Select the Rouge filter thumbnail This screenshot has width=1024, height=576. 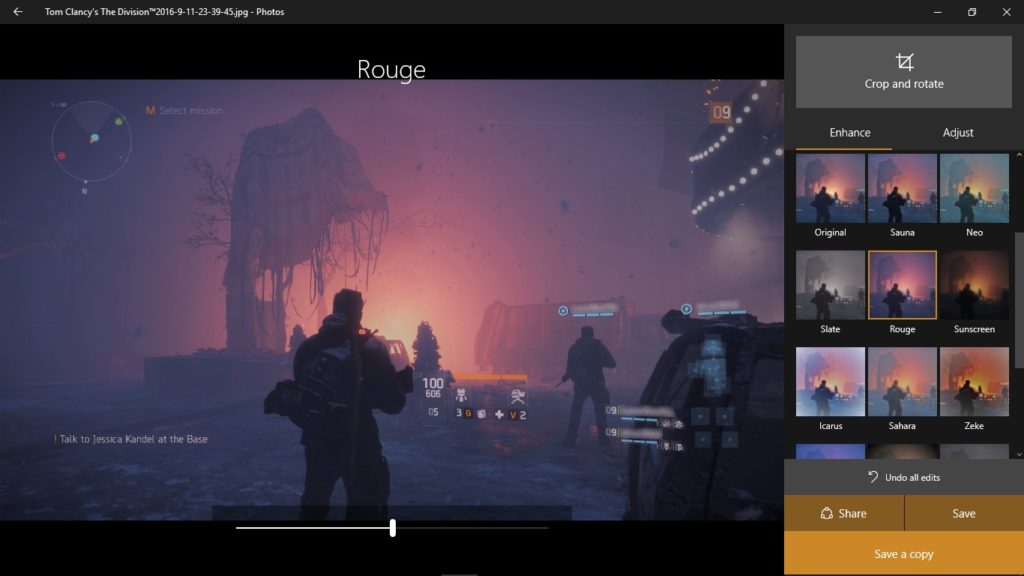click(x=902, y=285)
